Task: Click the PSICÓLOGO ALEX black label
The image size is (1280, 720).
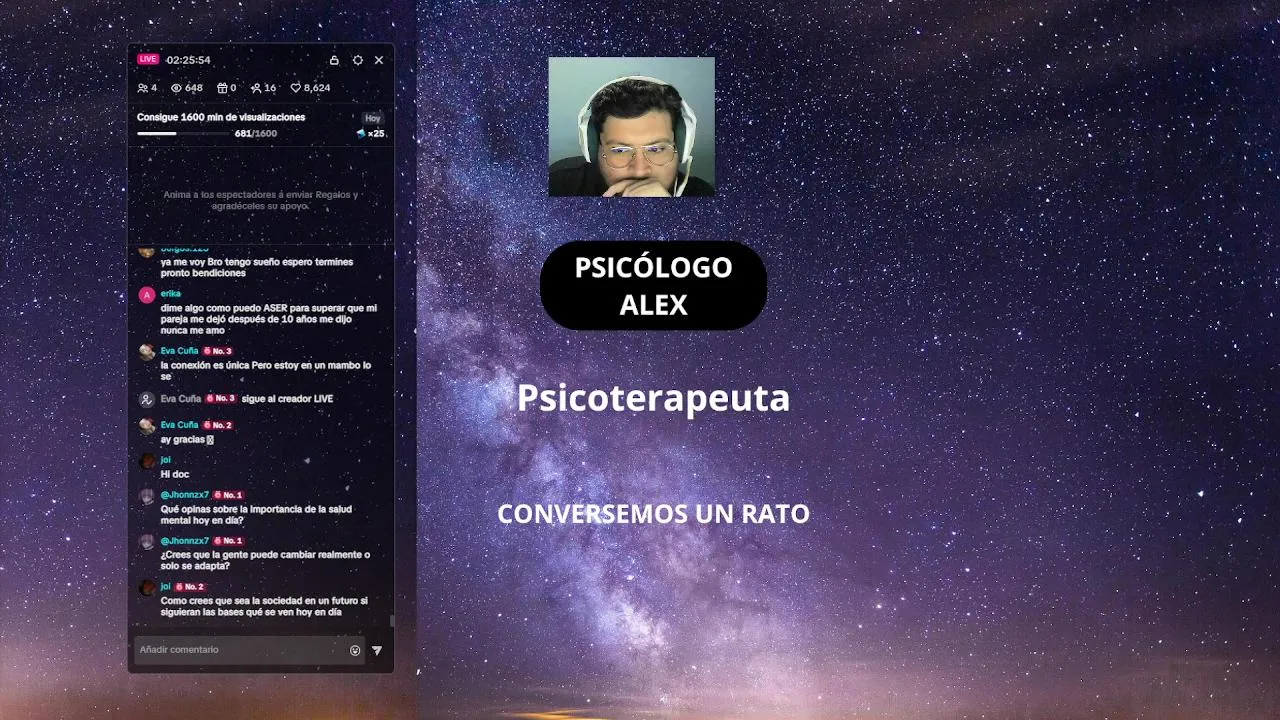Action: click(653, 285)
